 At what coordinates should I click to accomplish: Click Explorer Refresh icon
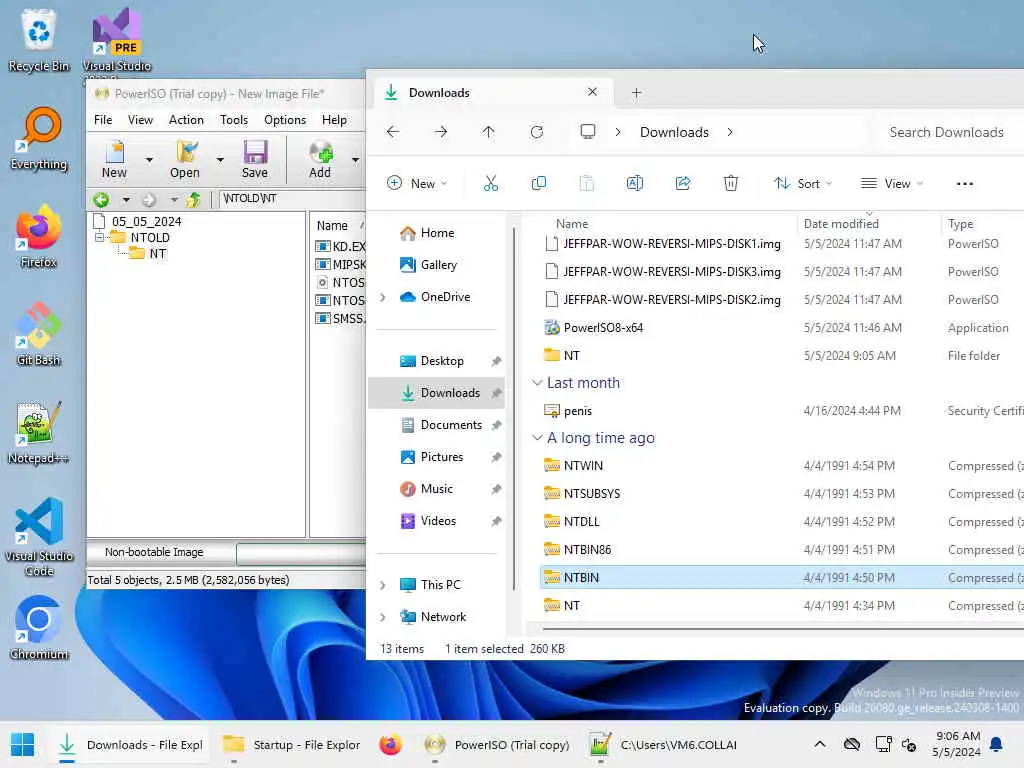(537, 132)
